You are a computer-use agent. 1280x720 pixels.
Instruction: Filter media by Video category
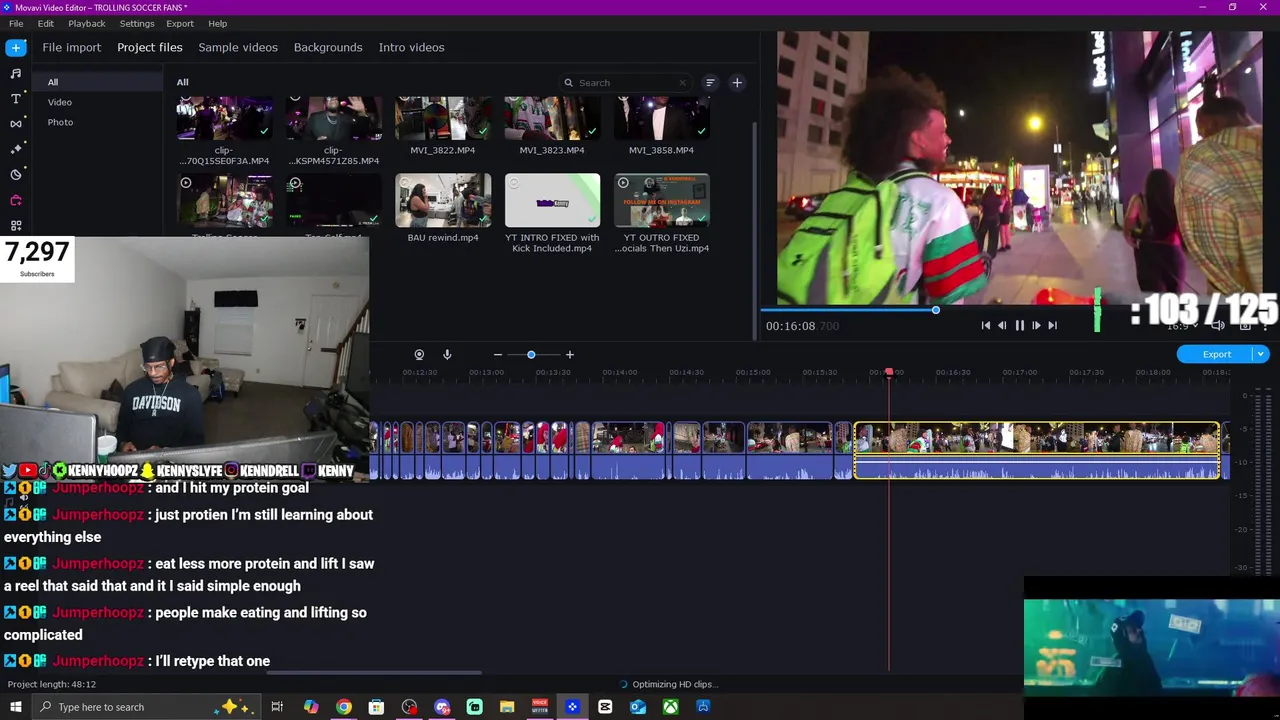[60, 102]
